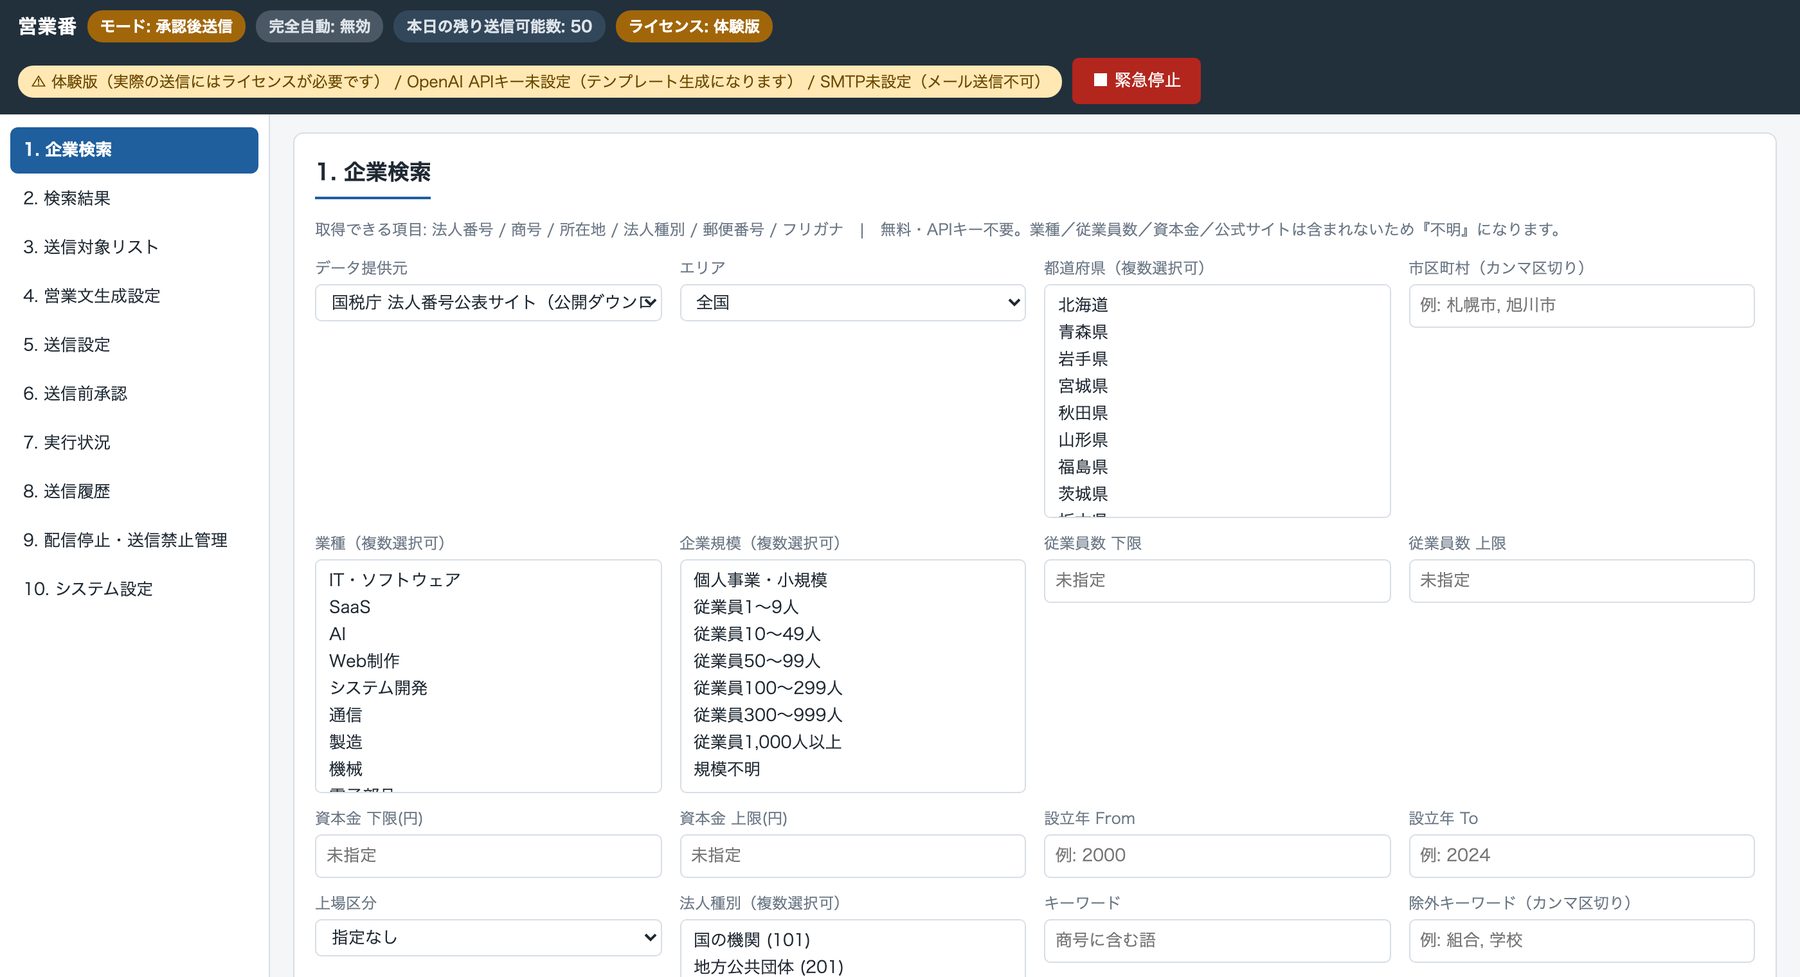This screenshot has height=977, width=1800.
Task: Select Web制作 in the industry list
Action: click(488, 661)
